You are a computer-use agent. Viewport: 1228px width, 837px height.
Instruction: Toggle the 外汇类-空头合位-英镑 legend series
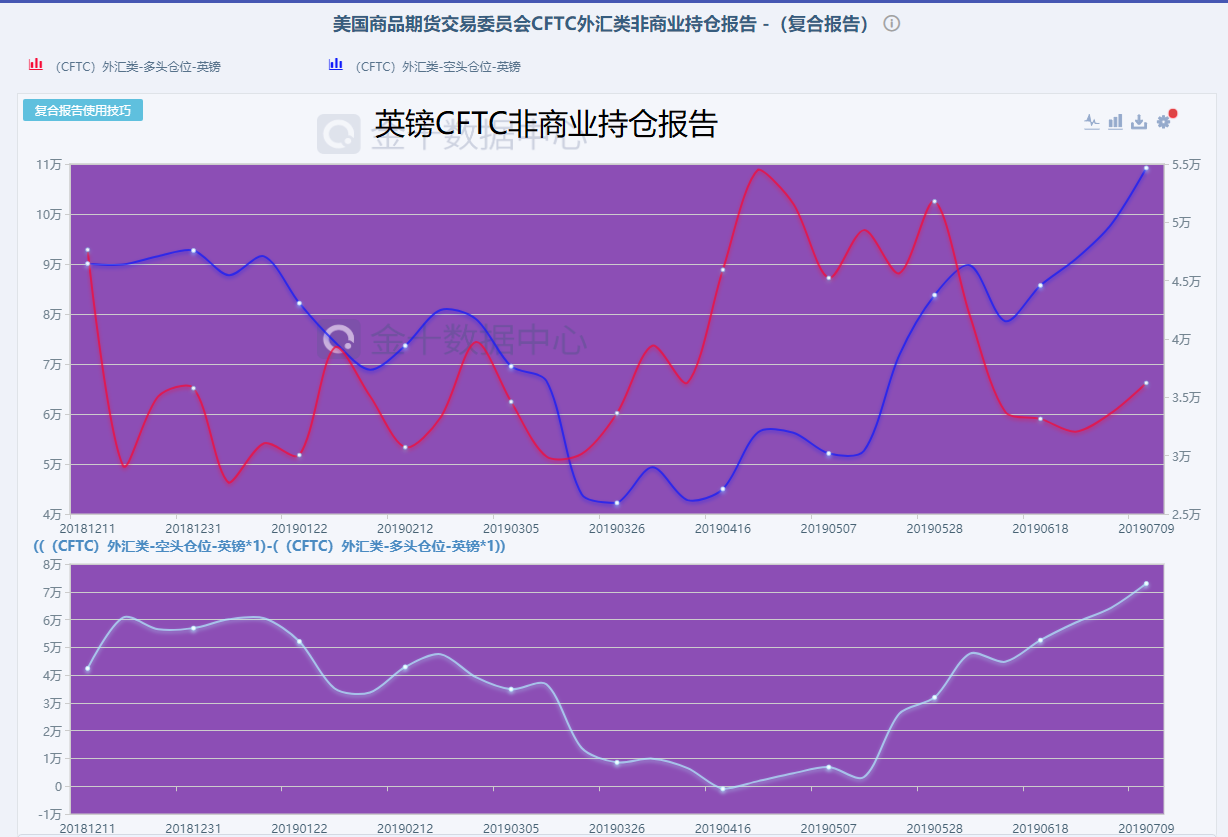click(x=437, y=67)
